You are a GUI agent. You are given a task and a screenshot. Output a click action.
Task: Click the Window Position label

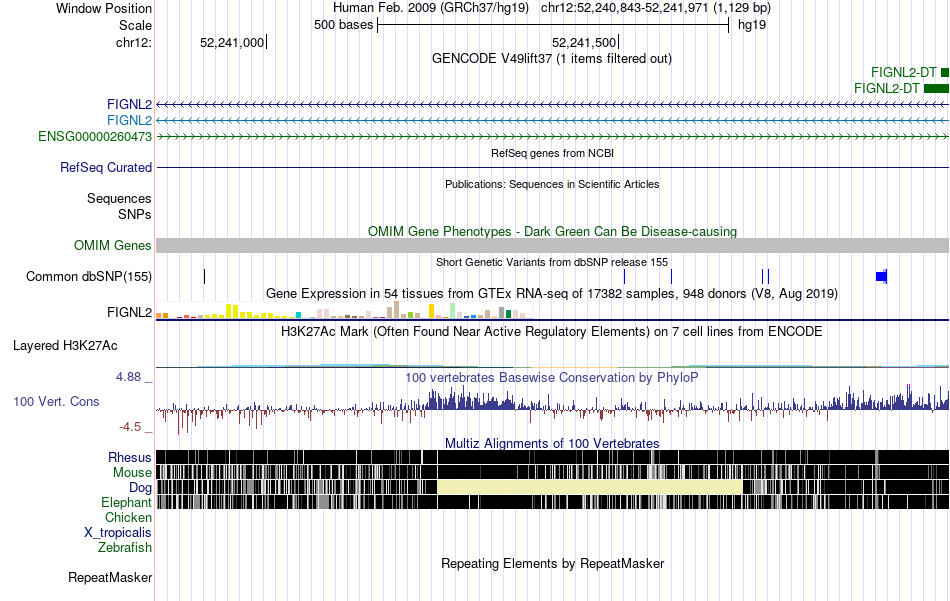pos(104,8)
